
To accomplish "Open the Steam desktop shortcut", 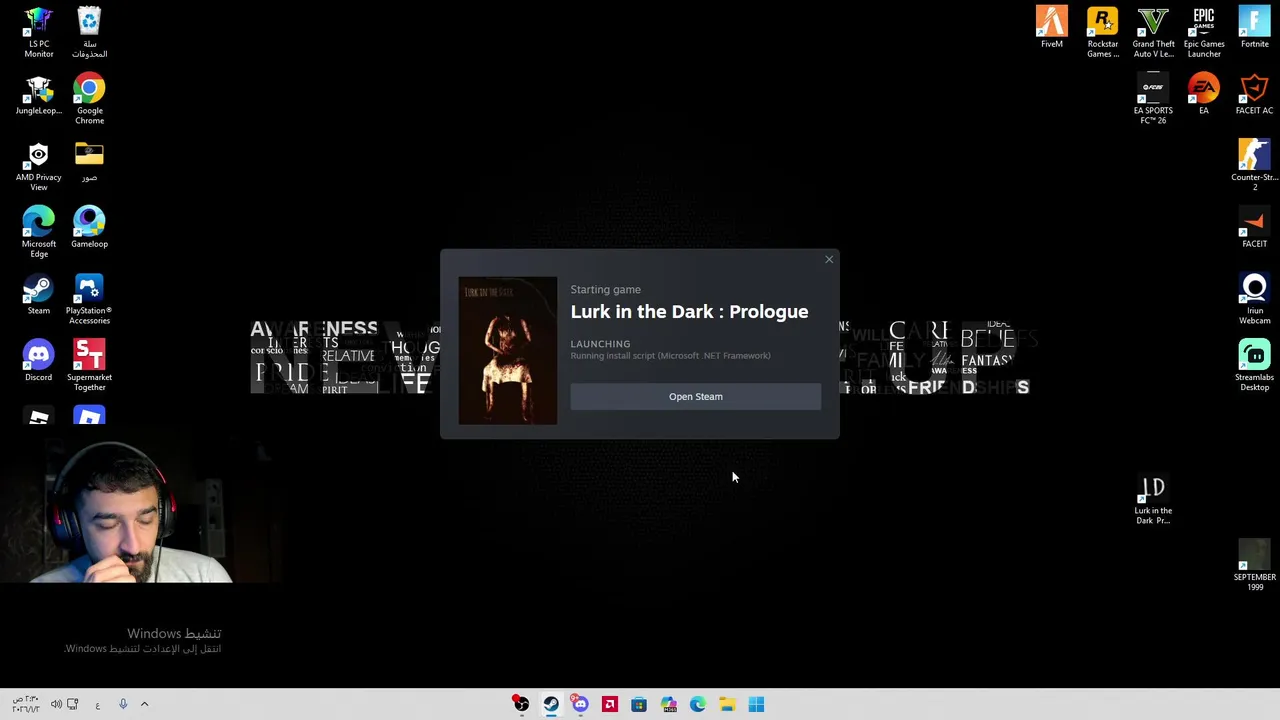I will pyautogui.click(x=38, y=294).
